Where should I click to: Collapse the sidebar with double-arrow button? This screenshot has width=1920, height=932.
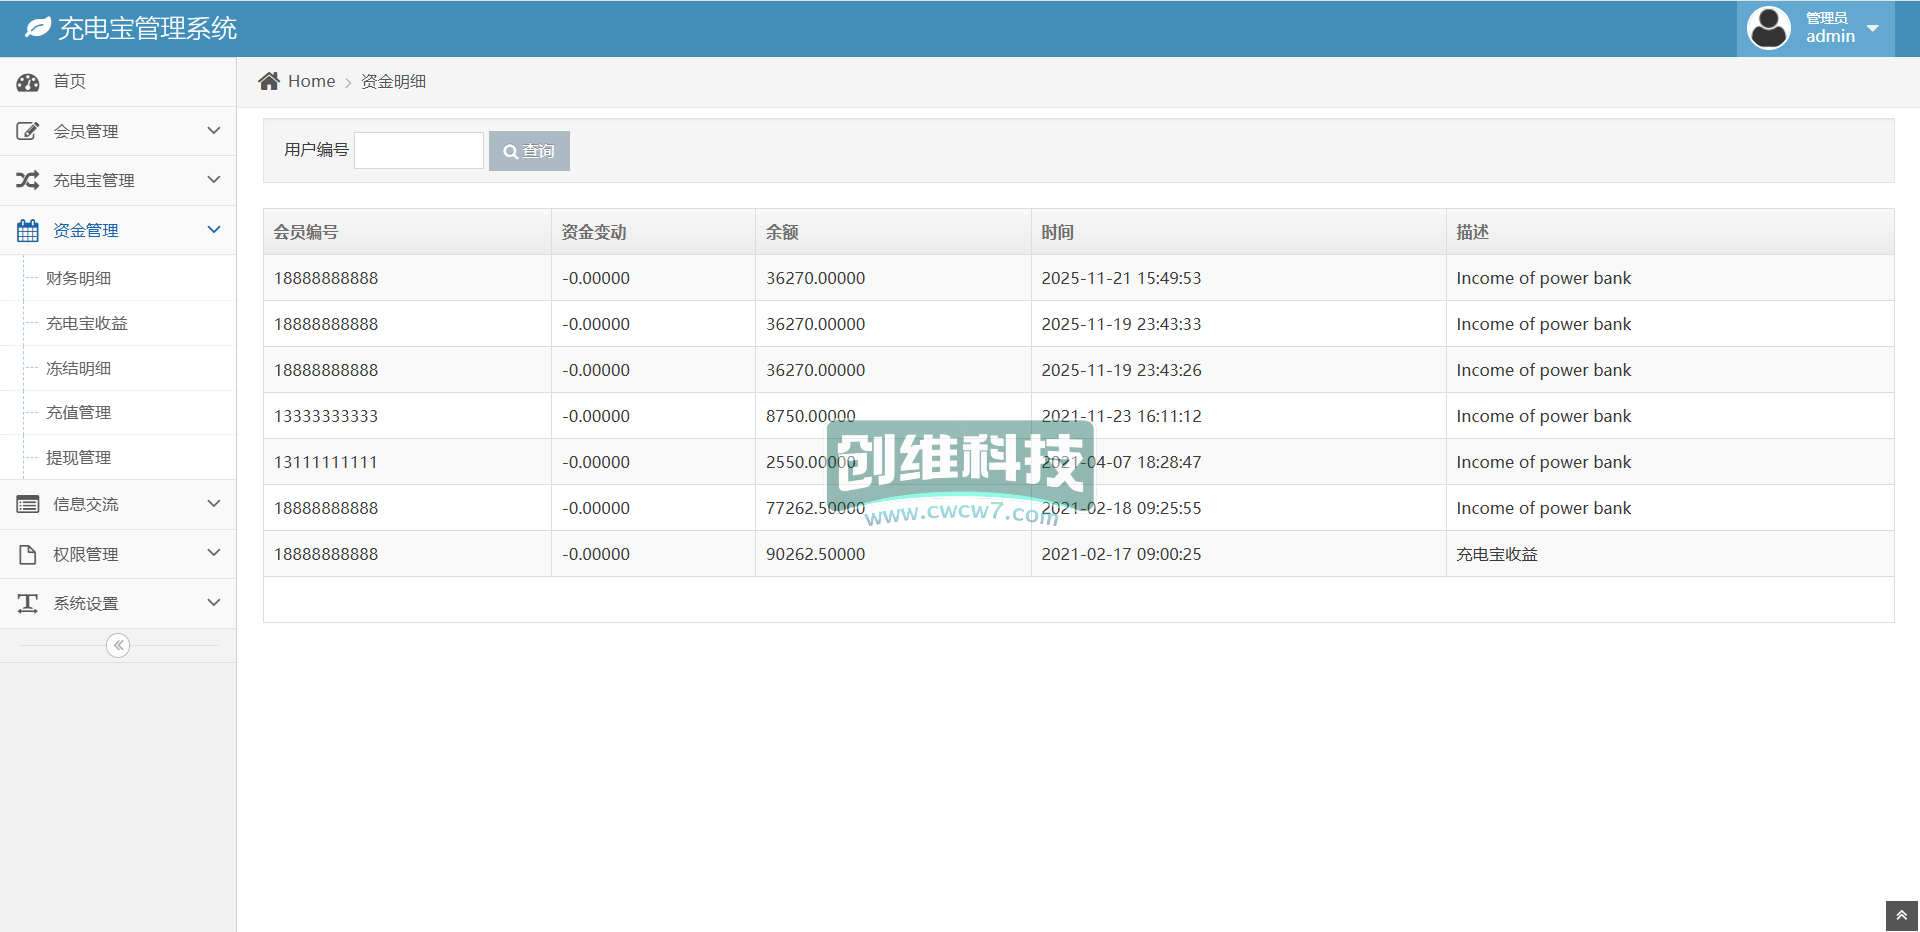[118, 646]
